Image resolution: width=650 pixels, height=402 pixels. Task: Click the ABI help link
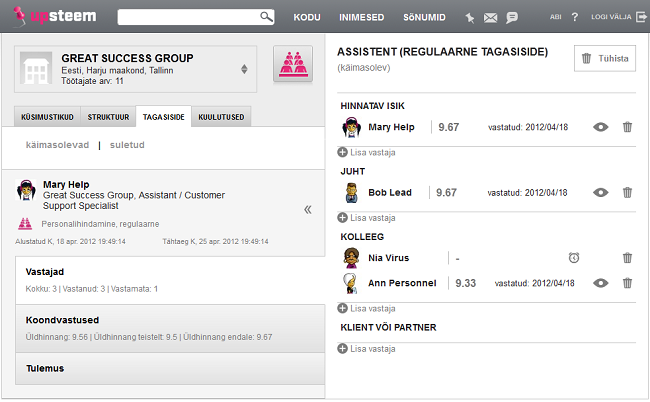[x=555, y=17]
